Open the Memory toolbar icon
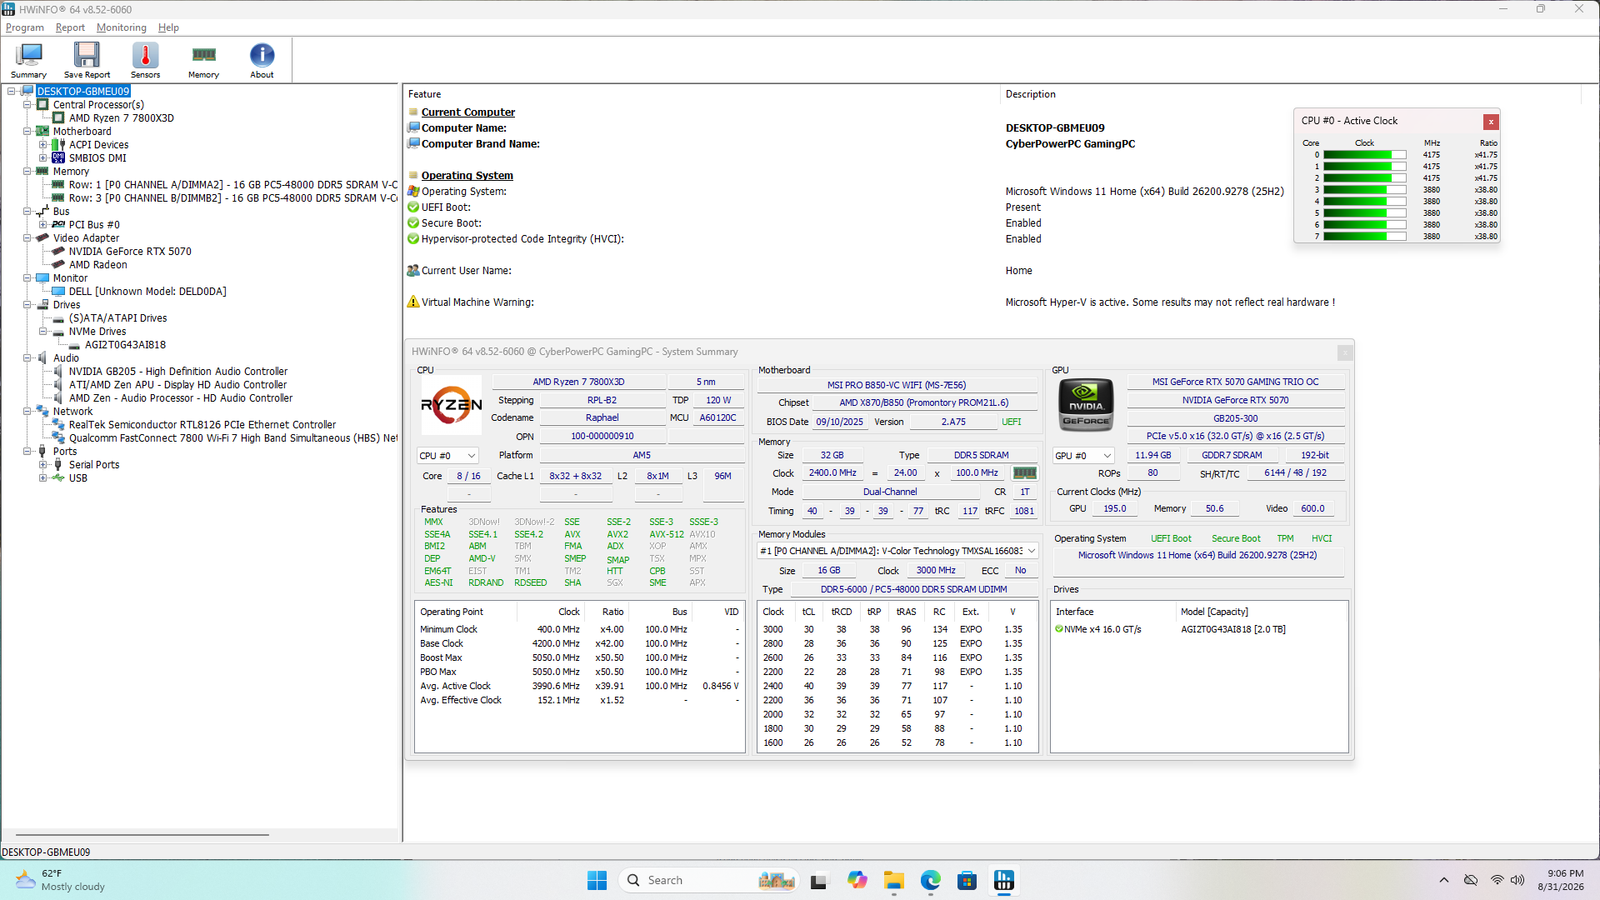1600x900 pixels. pos(203,60)
